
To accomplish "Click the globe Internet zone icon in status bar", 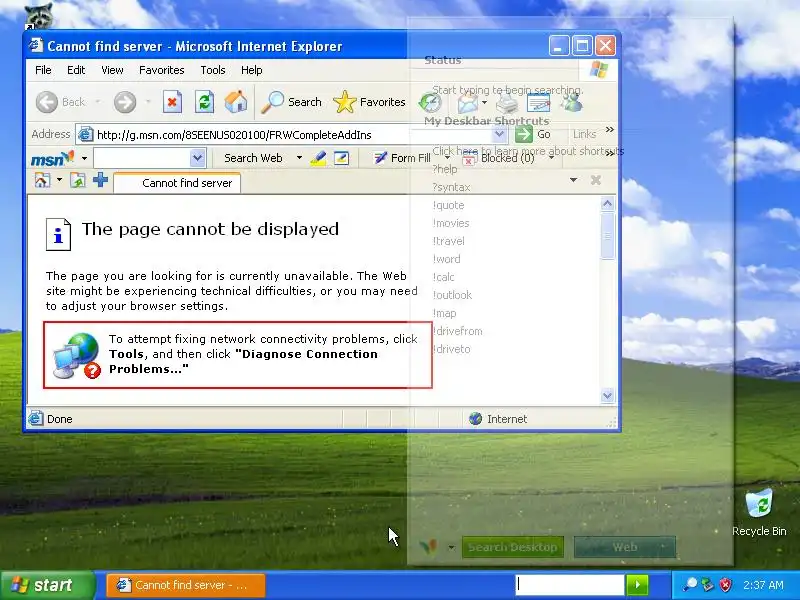I will click(x=476, y=419).
